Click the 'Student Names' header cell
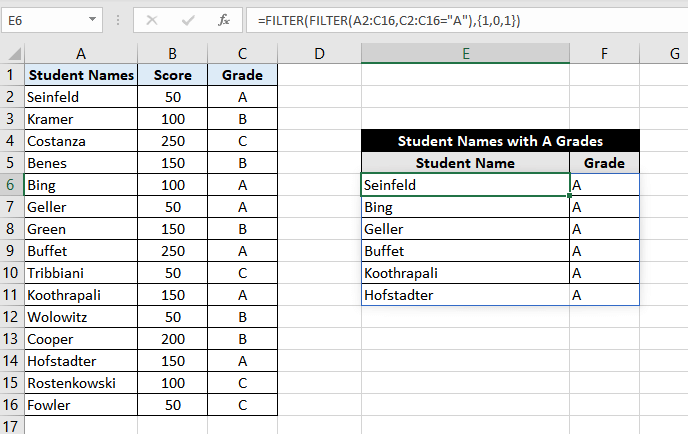The width and height of the screenshot is (688, 434). click(81, 75)
